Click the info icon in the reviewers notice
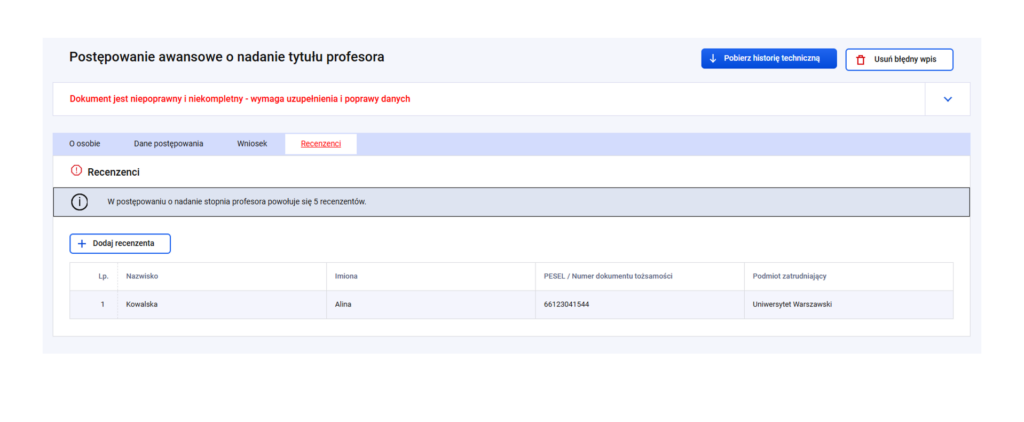1024x422 pixels. [79, 202]
